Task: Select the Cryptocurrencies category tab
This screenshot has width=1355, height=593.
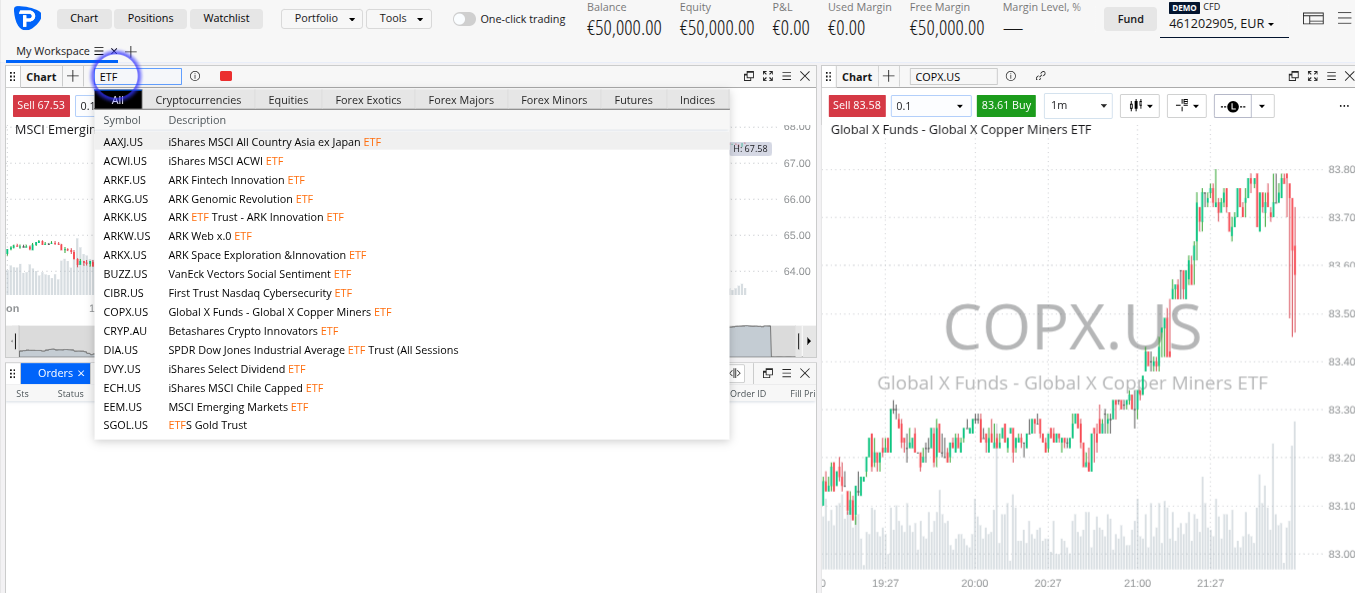Action: (198, 99)
